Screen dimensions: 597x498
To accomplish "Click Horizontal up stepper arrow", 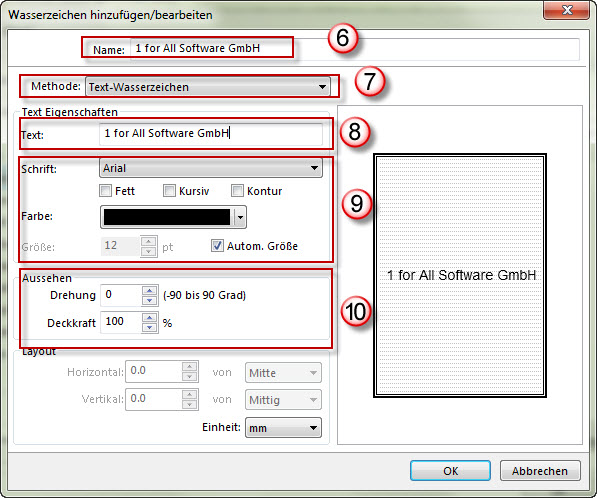I will click(190, 367).
